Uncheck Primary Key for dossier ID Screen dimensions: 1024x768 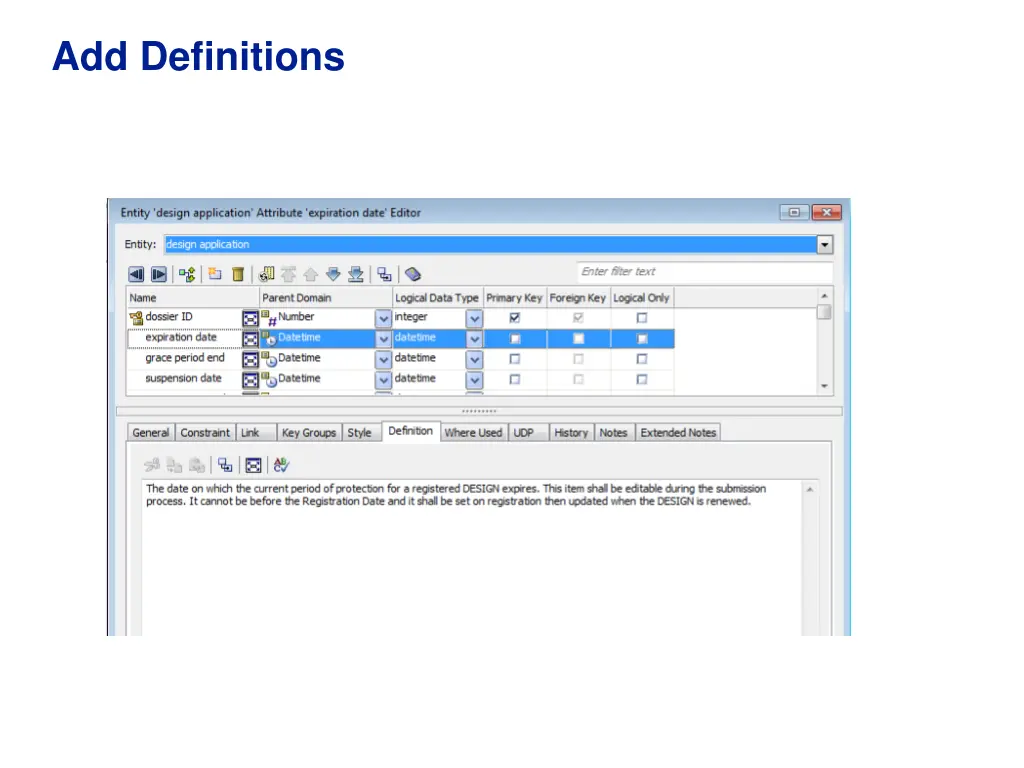click(x=515, y=317)
